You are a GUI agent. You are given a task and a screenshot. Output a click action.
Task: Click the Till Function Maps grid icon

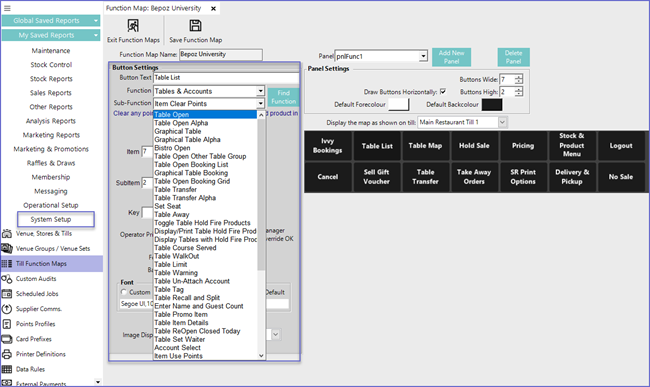pos(7,264)
